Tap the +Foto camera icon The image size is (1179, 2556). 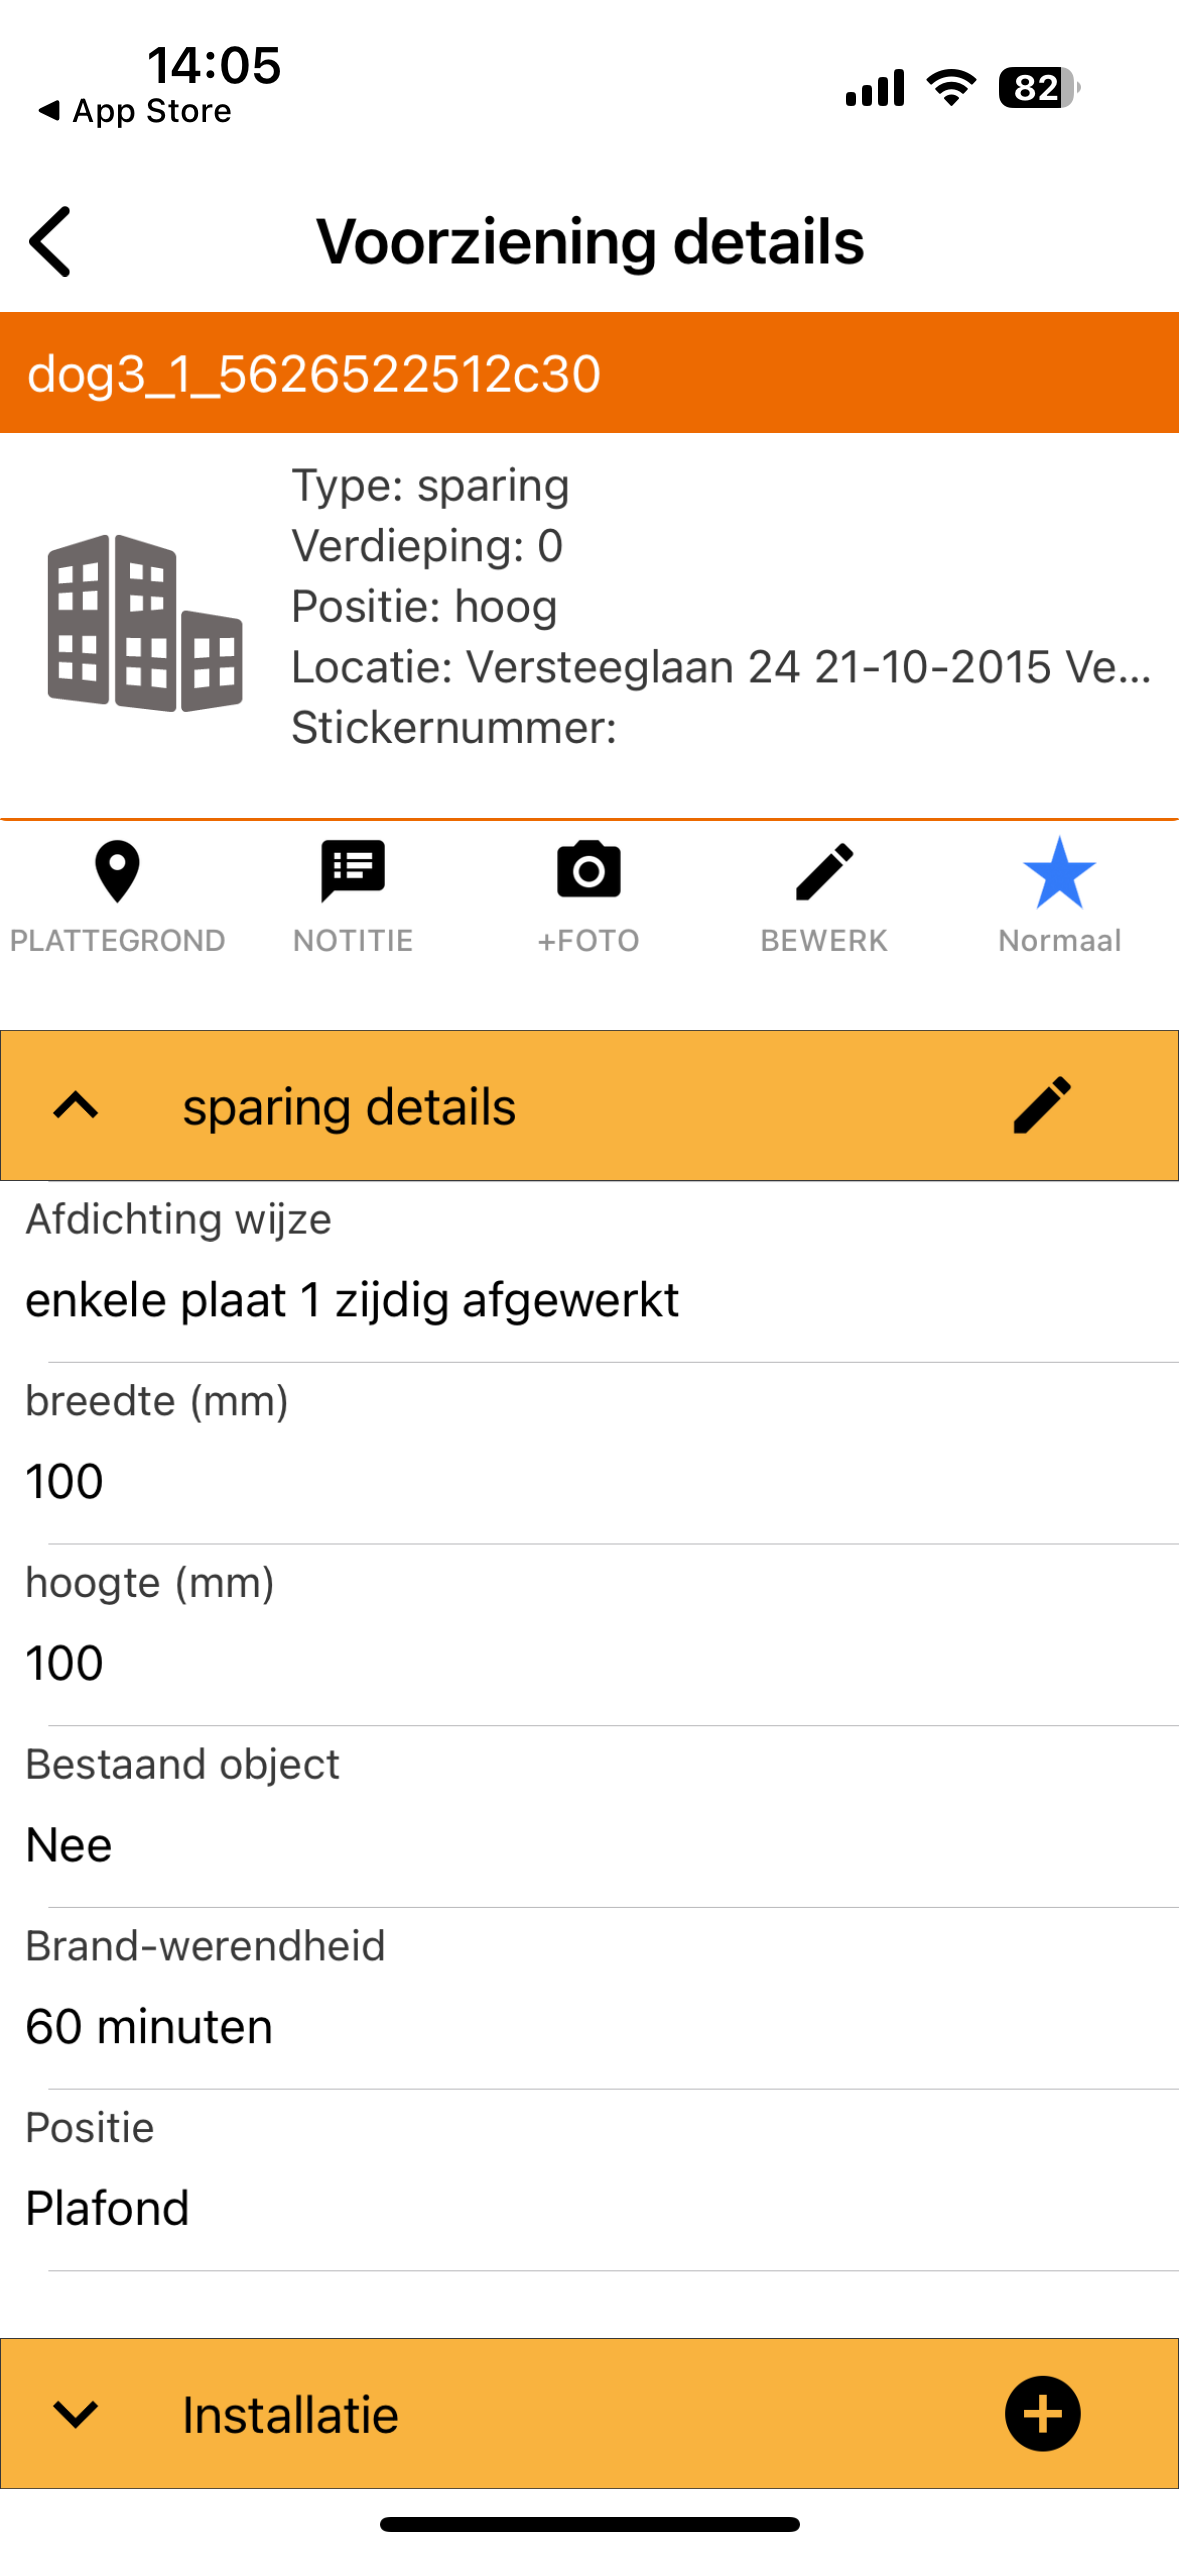(588, 872)
